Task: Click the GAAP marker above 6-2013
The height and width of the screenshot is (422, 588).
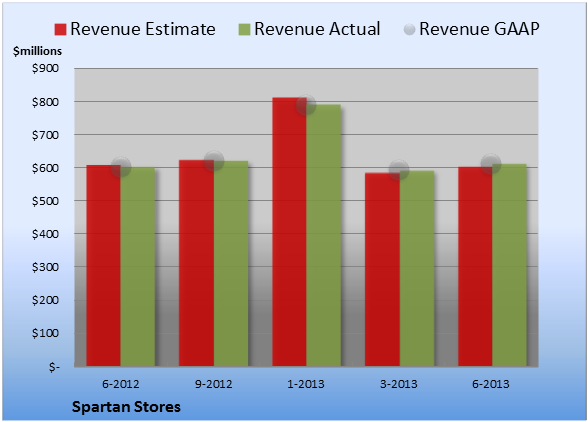Action: 491,164
